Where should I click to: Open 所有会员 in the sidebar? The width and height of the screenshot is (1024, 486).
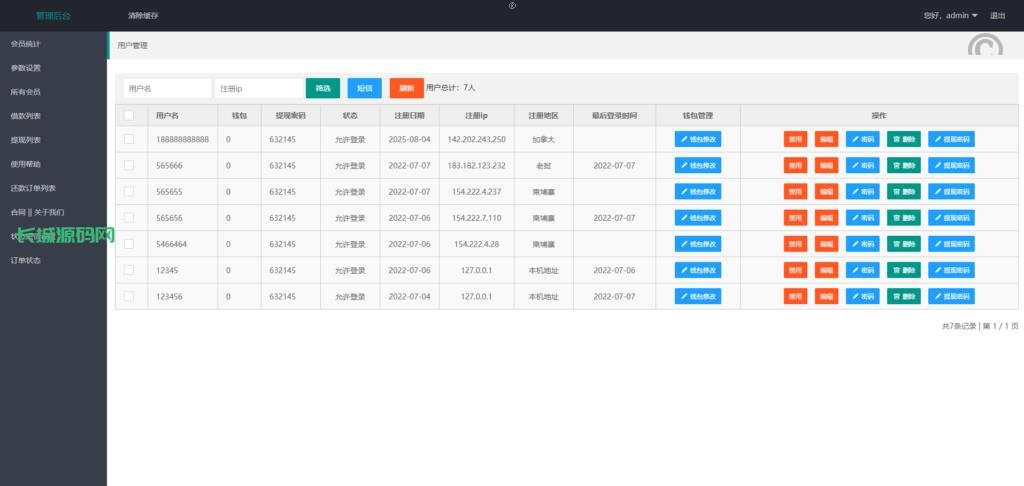point(26,92)
